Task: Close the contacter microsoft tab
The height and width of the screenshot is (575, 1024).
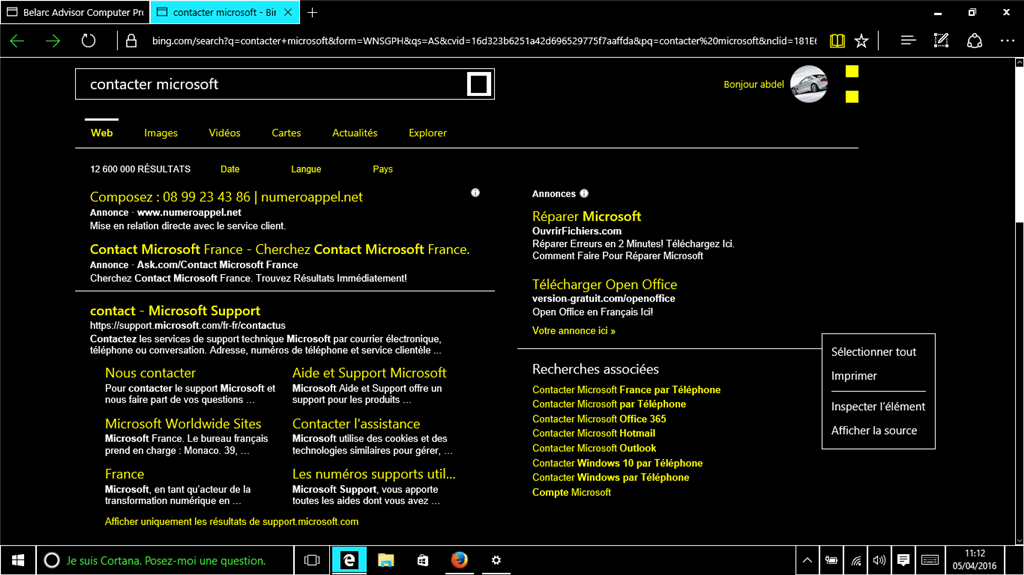Action: pyautogui.click(x=288, y=12)
